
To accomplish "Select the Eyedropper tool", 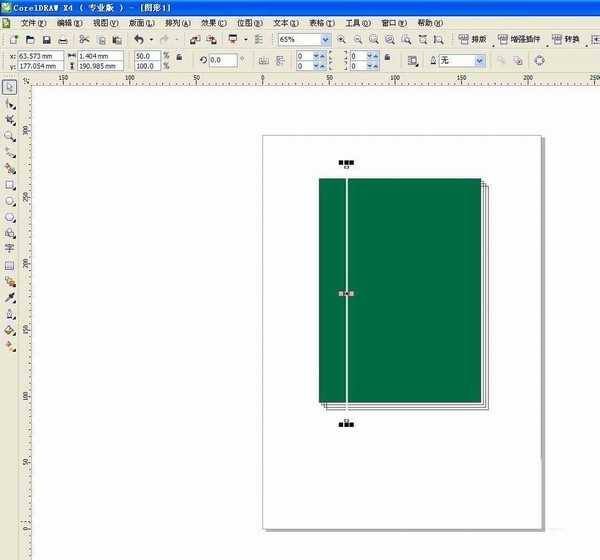I will click(10, 297).
